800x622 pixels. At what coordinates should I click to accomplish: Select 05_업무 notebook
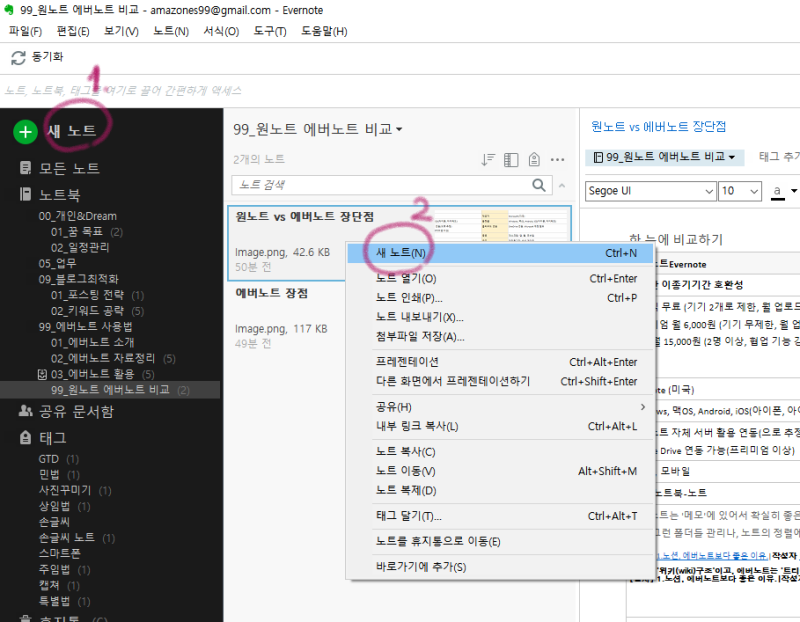coord(57,264)
